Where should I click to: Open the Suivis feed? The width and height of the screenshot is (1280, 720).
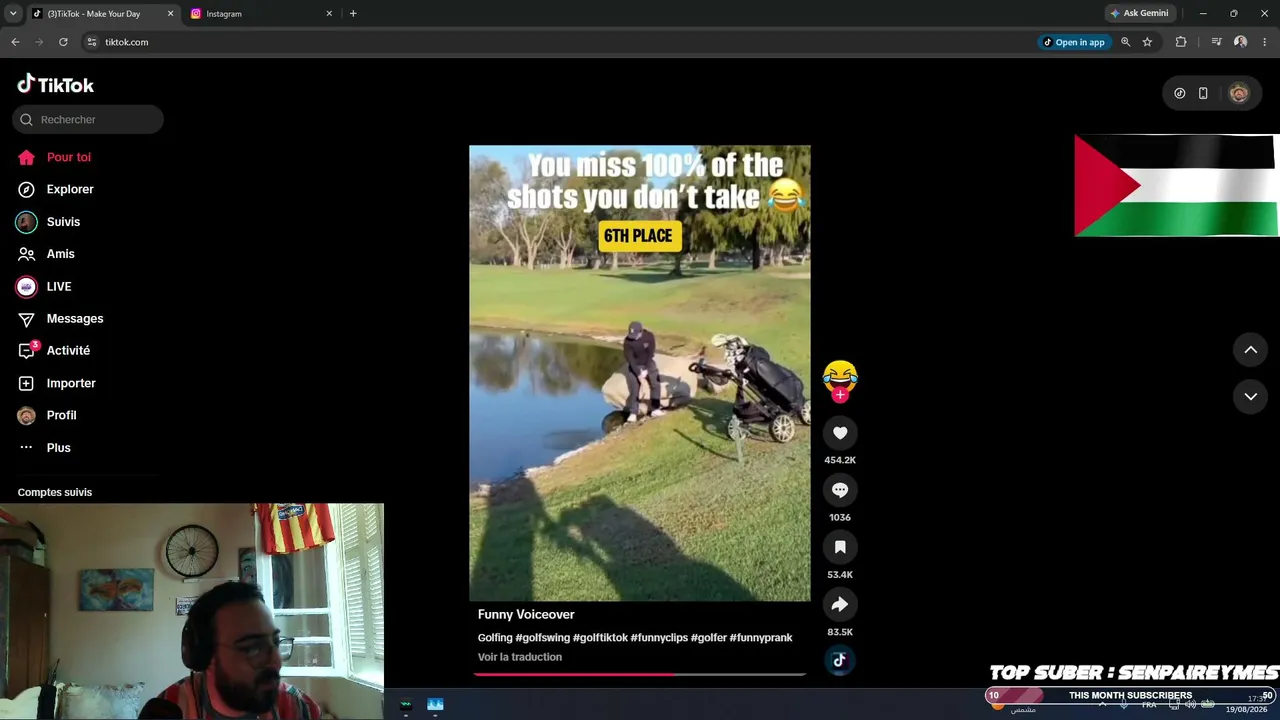[x=49, y=222]
